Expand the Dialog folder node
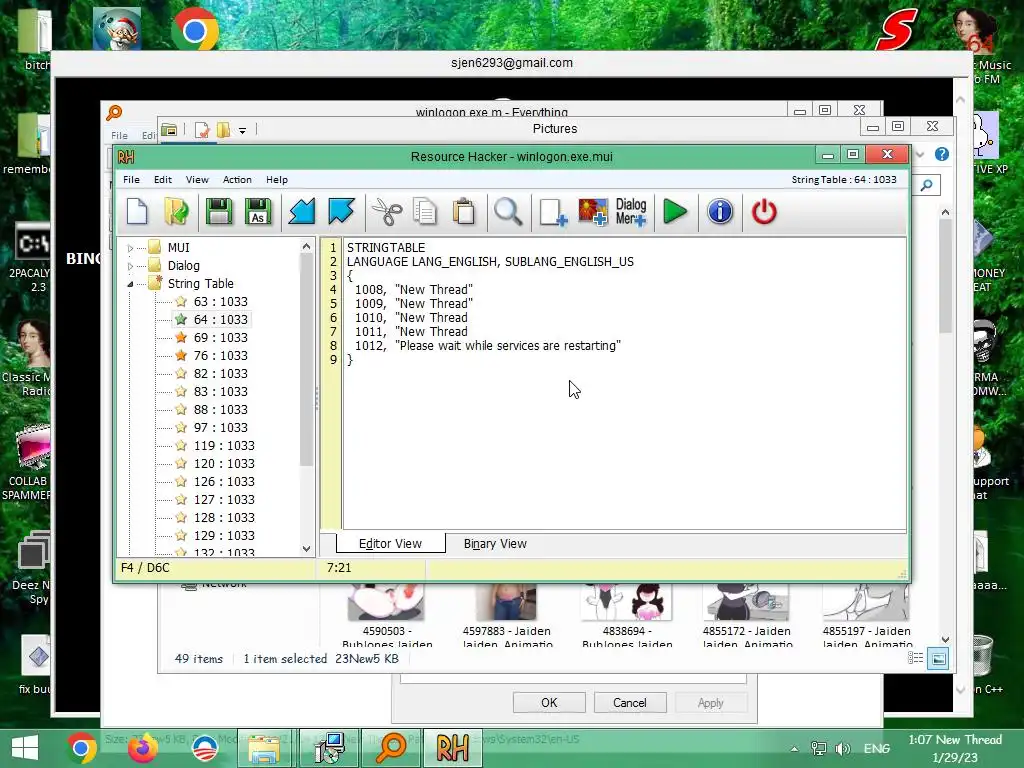Image resolution: width=1024 pixels, height=768 pixels. [130, 266]
